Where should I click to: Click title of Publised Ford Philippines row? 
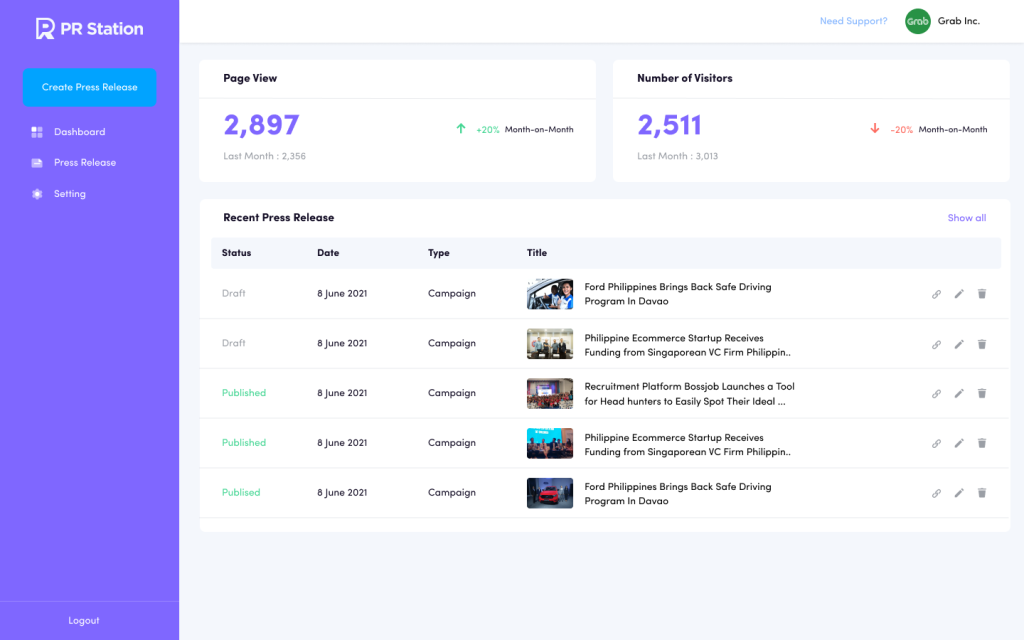(x=678, y=494)
